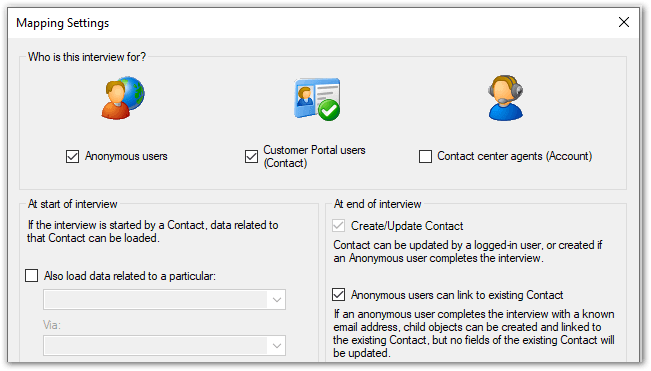The image size is (651, 371).
Task: Click Customer Portal users (Contact) label text
Action: [x=314, y=156]
